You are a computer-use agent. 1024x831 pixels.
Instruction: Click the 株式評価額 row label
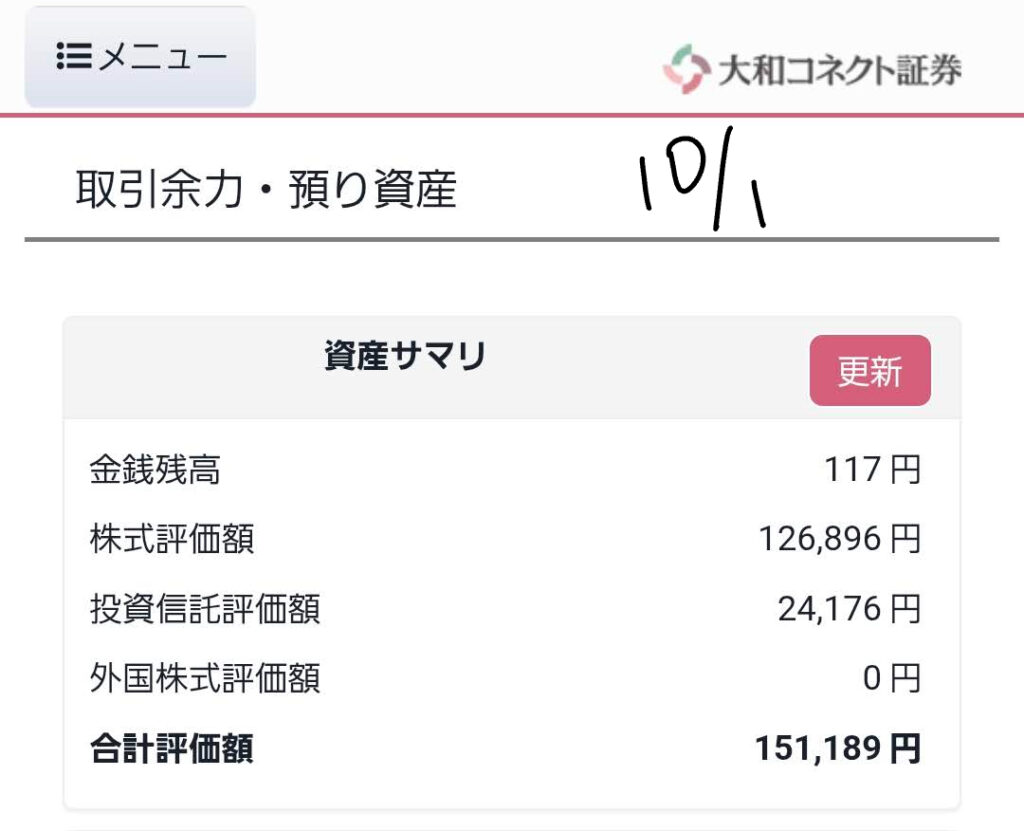(x=172, y=540)
